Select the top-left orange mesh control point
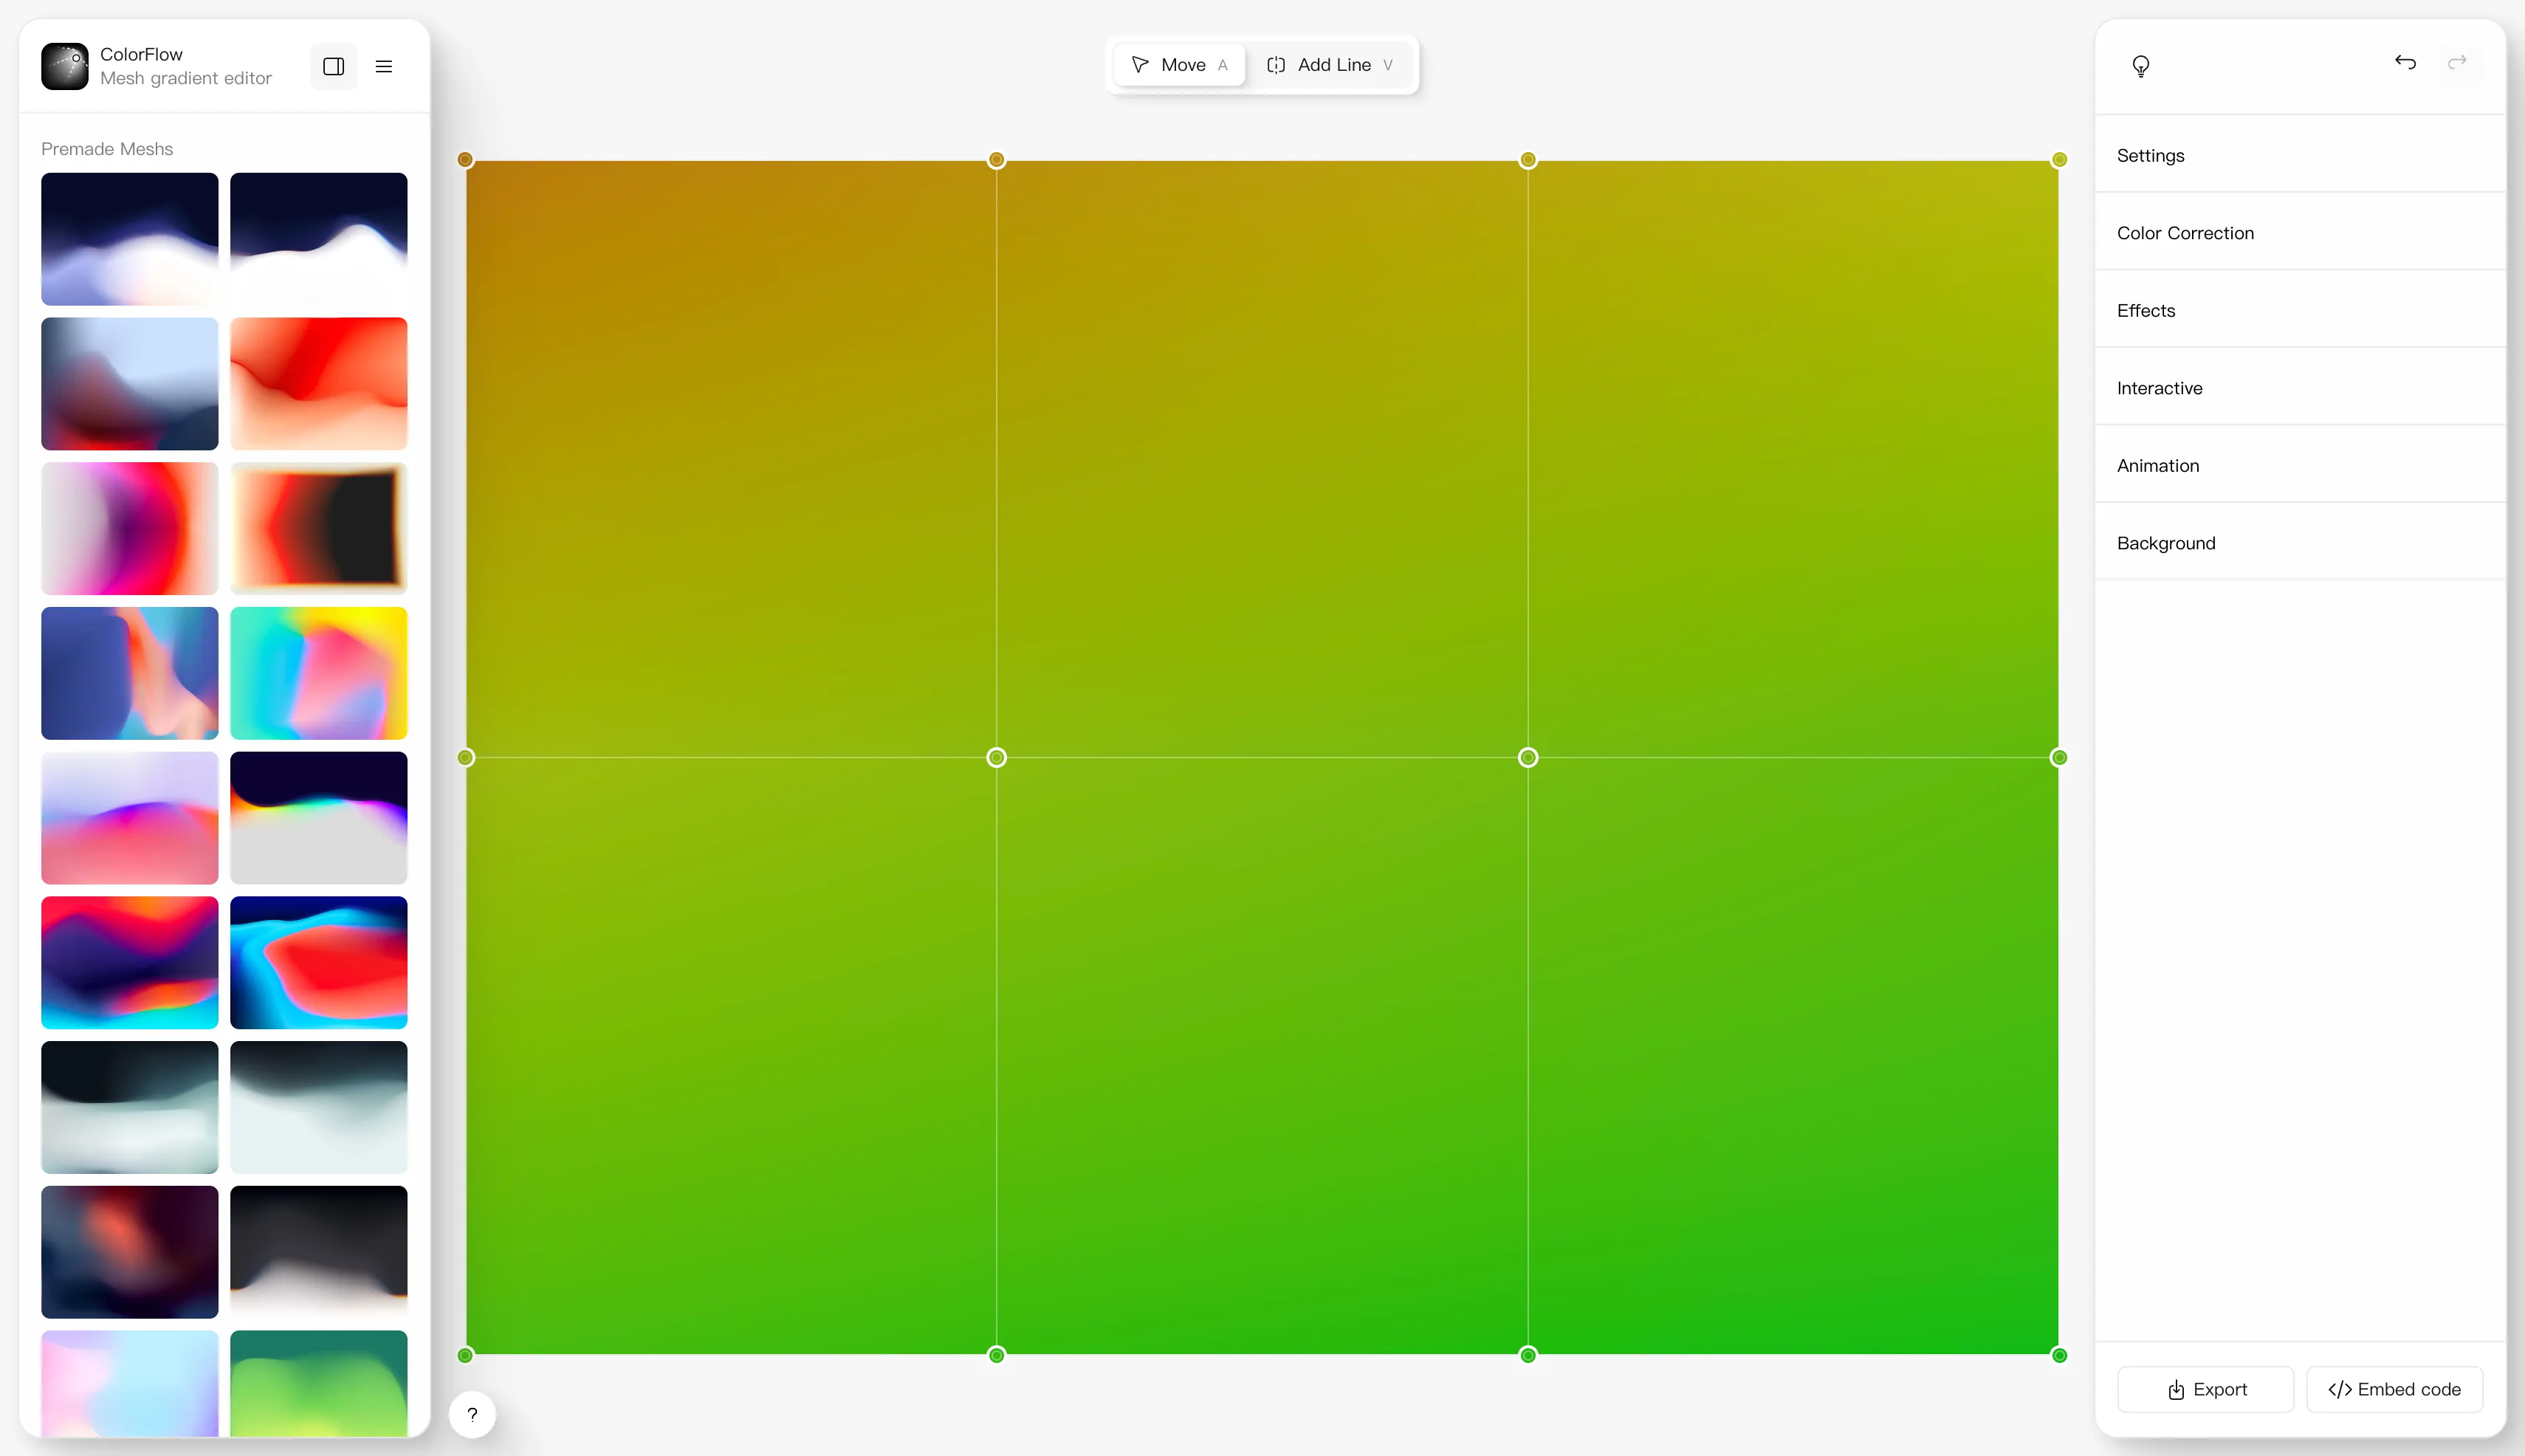2525x1456 pixels. pyautogui.click(x=465, y=160)
